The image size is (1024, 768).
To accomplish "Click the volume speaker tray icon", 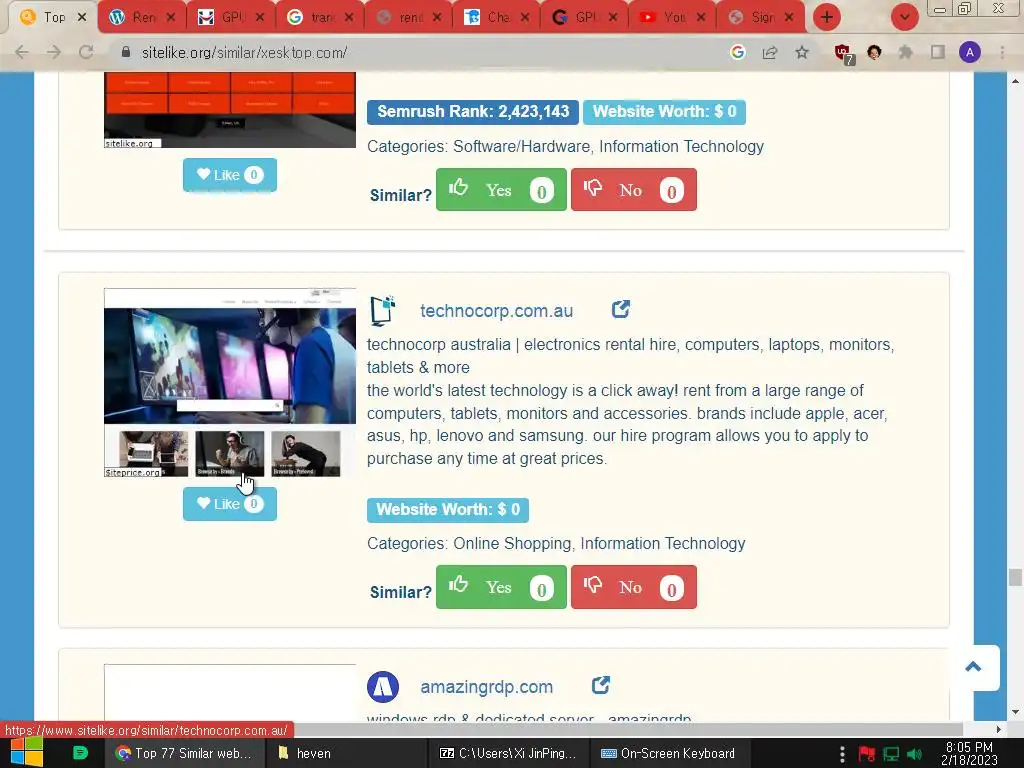I will (x=916, y=754).
